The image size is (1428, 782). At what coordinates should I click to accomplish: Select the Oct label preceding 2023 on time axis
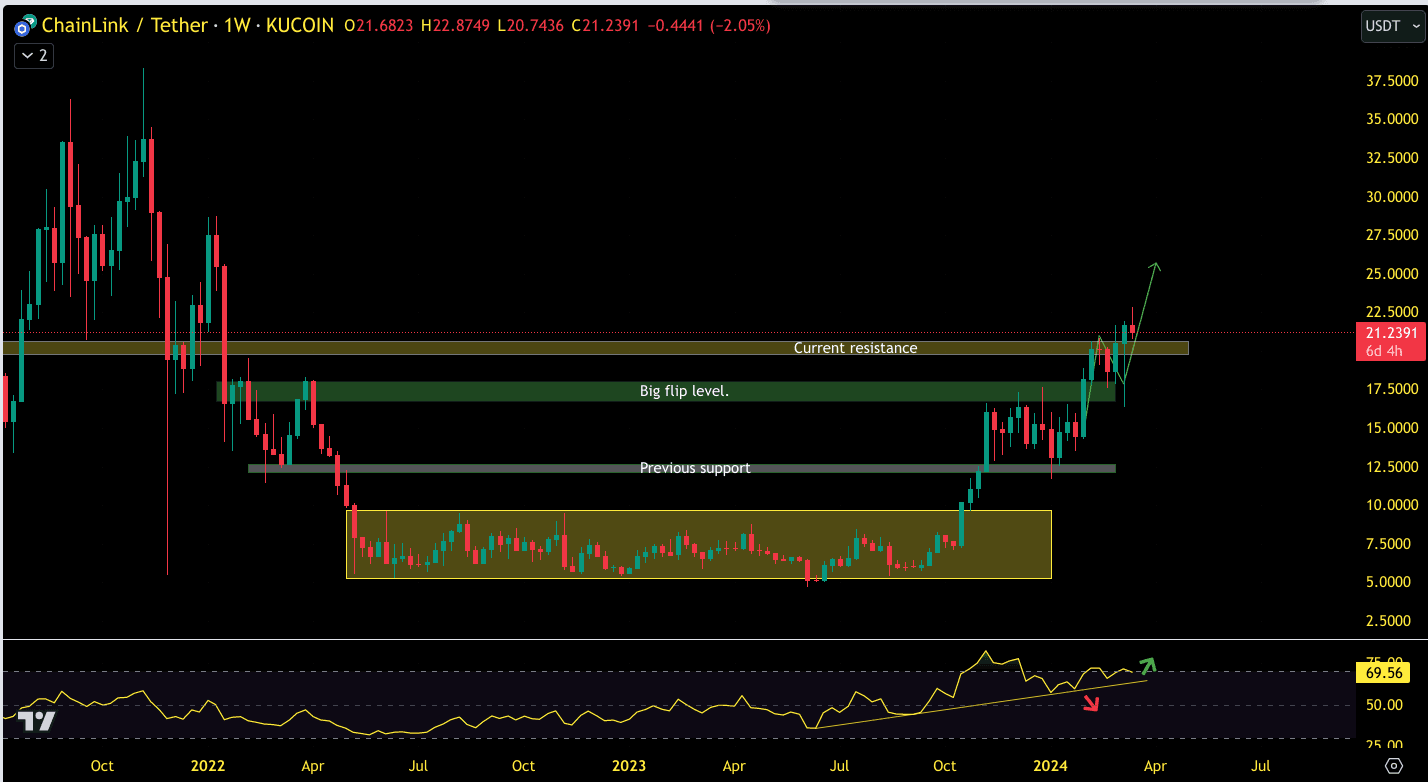(x=523, y=766)
